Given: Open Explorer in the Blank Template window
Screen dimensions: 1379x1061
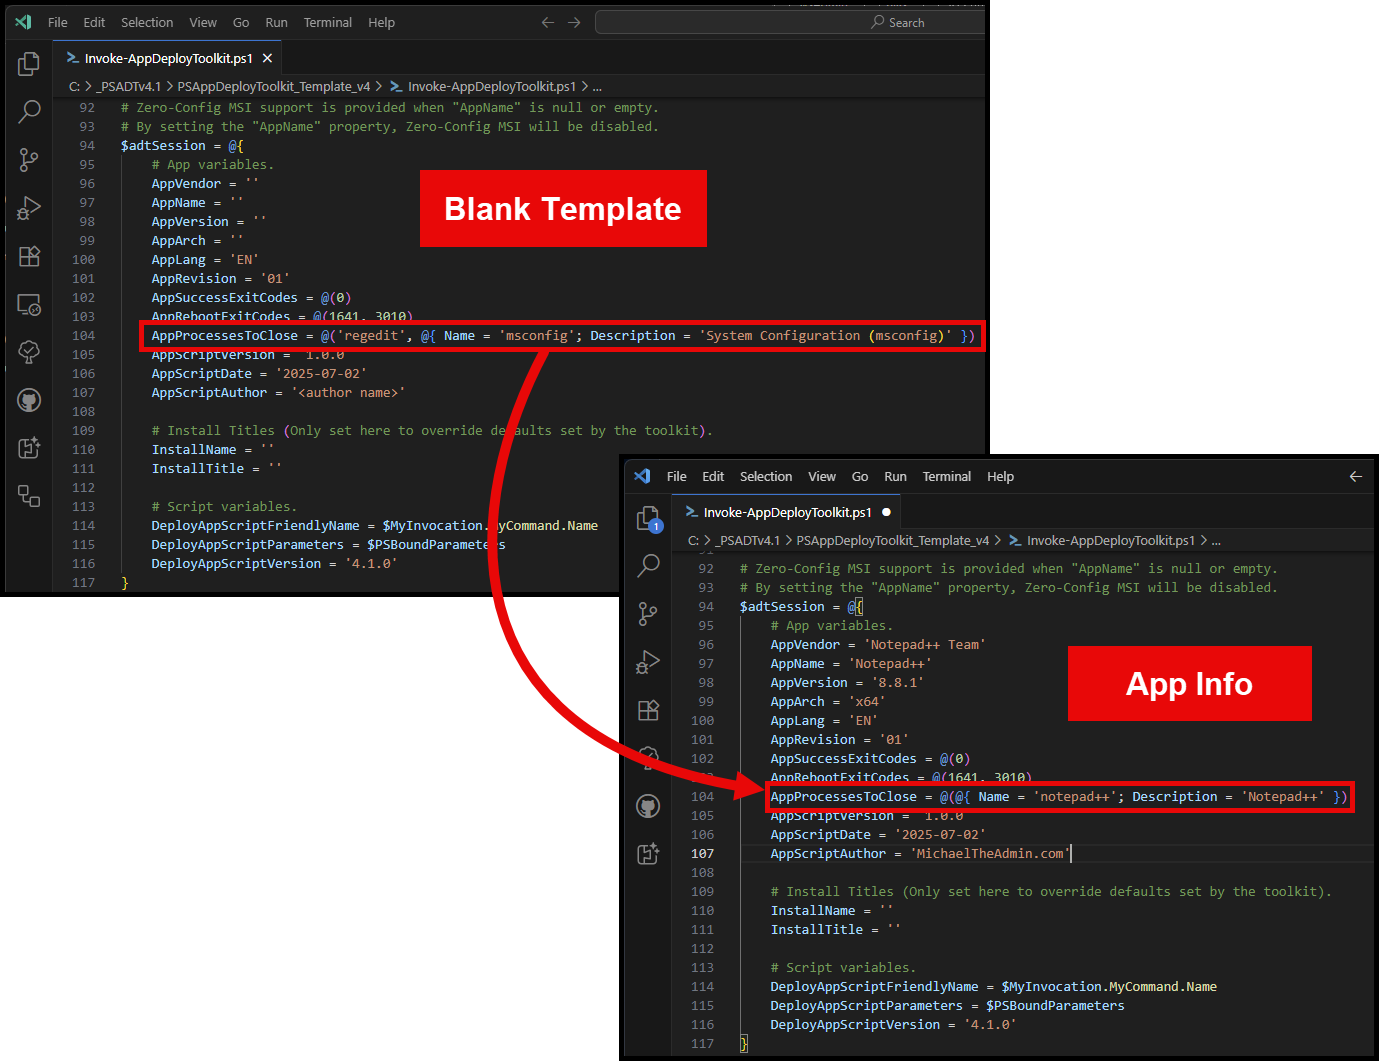Looking at the screenshot, I should [x=29, y=64].
